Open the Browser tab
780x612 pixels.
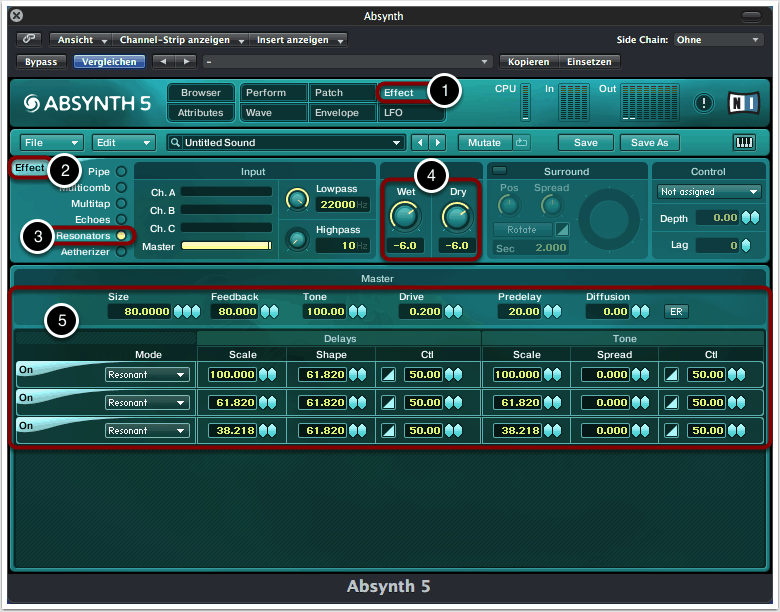pos(201,93)
